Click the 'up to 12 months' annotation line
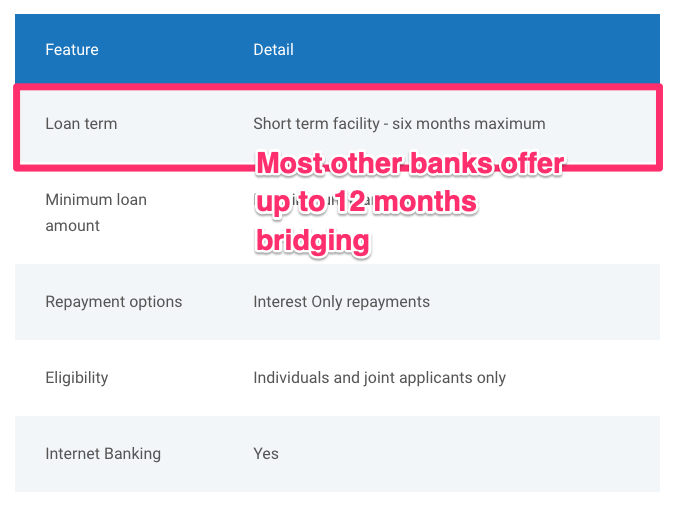Viewport: 679px width, 521px height. (x=366, y=203)
